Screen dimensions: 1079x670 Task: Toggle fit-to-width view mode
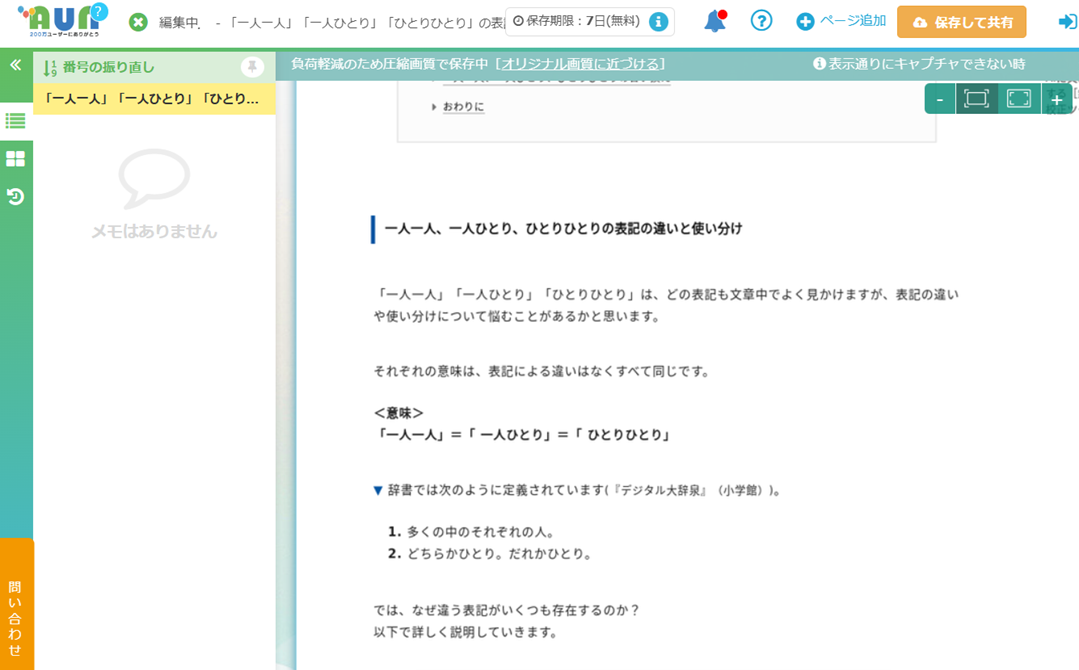coord(976,99)
